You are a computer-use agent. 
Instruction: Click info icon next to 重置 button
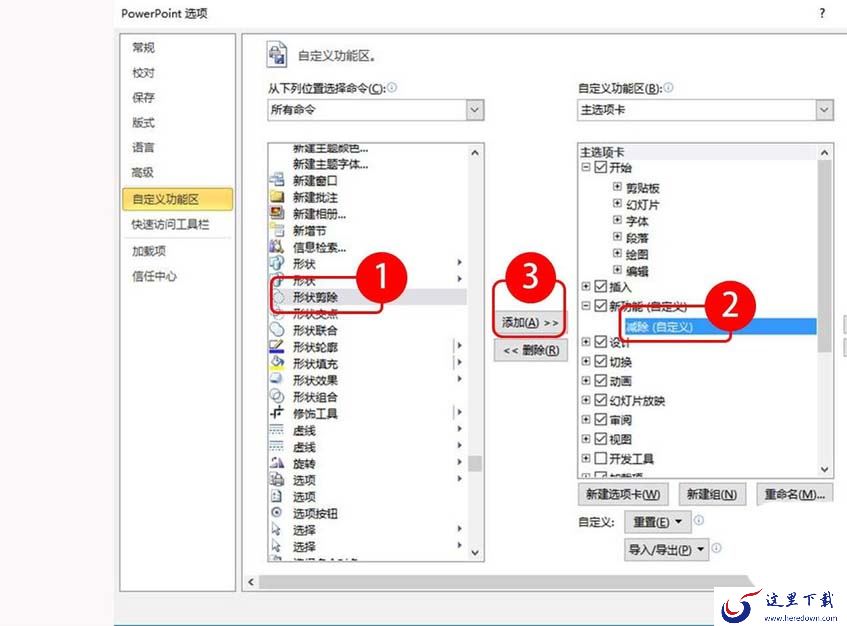coord(698,520)
